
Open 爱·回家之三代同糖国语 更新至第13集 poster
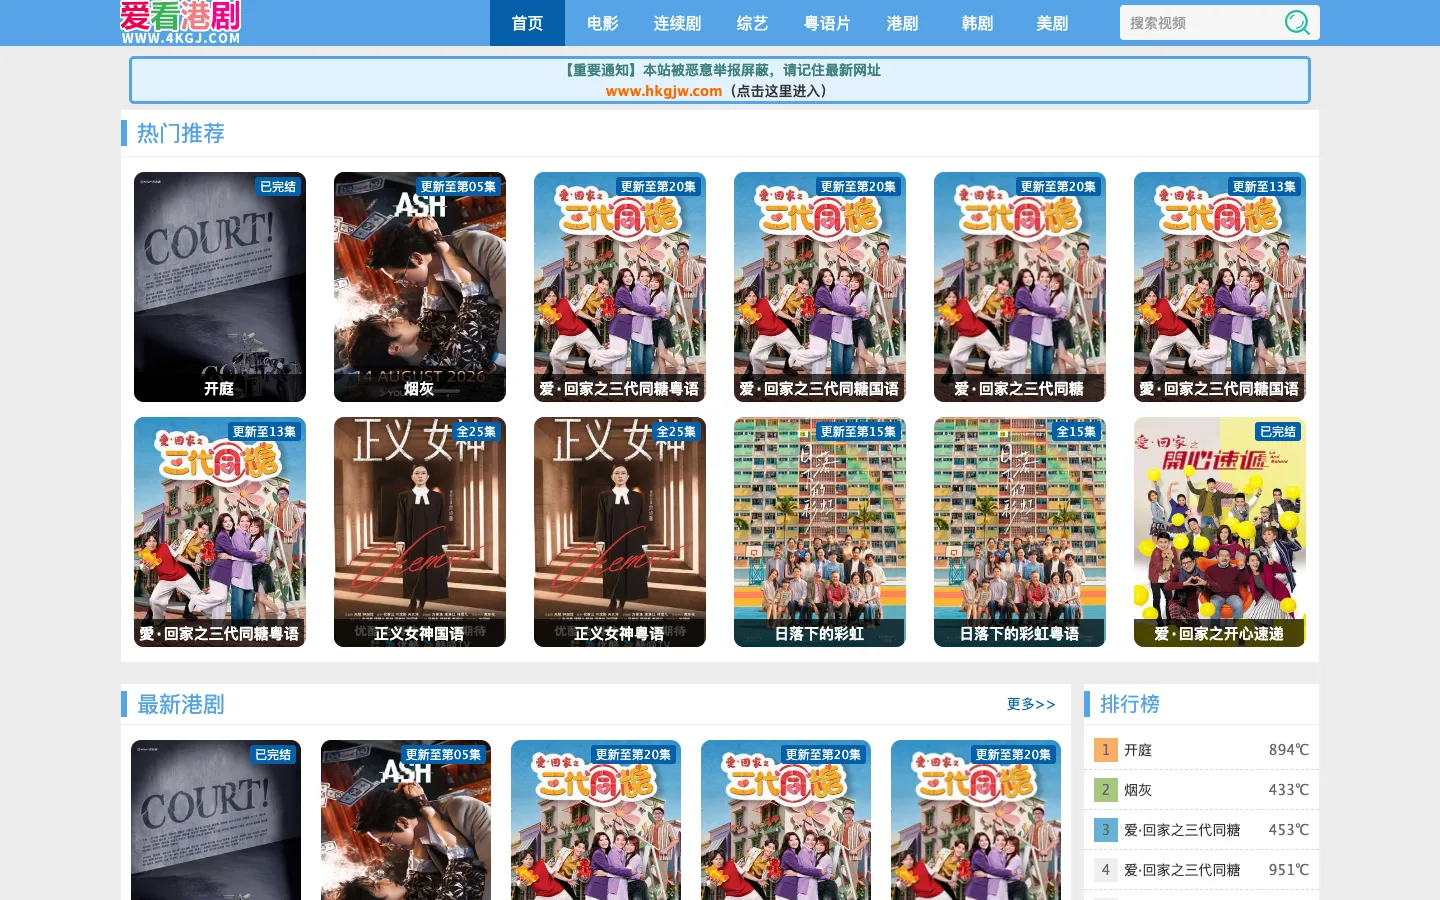(x=1220, y=287)
